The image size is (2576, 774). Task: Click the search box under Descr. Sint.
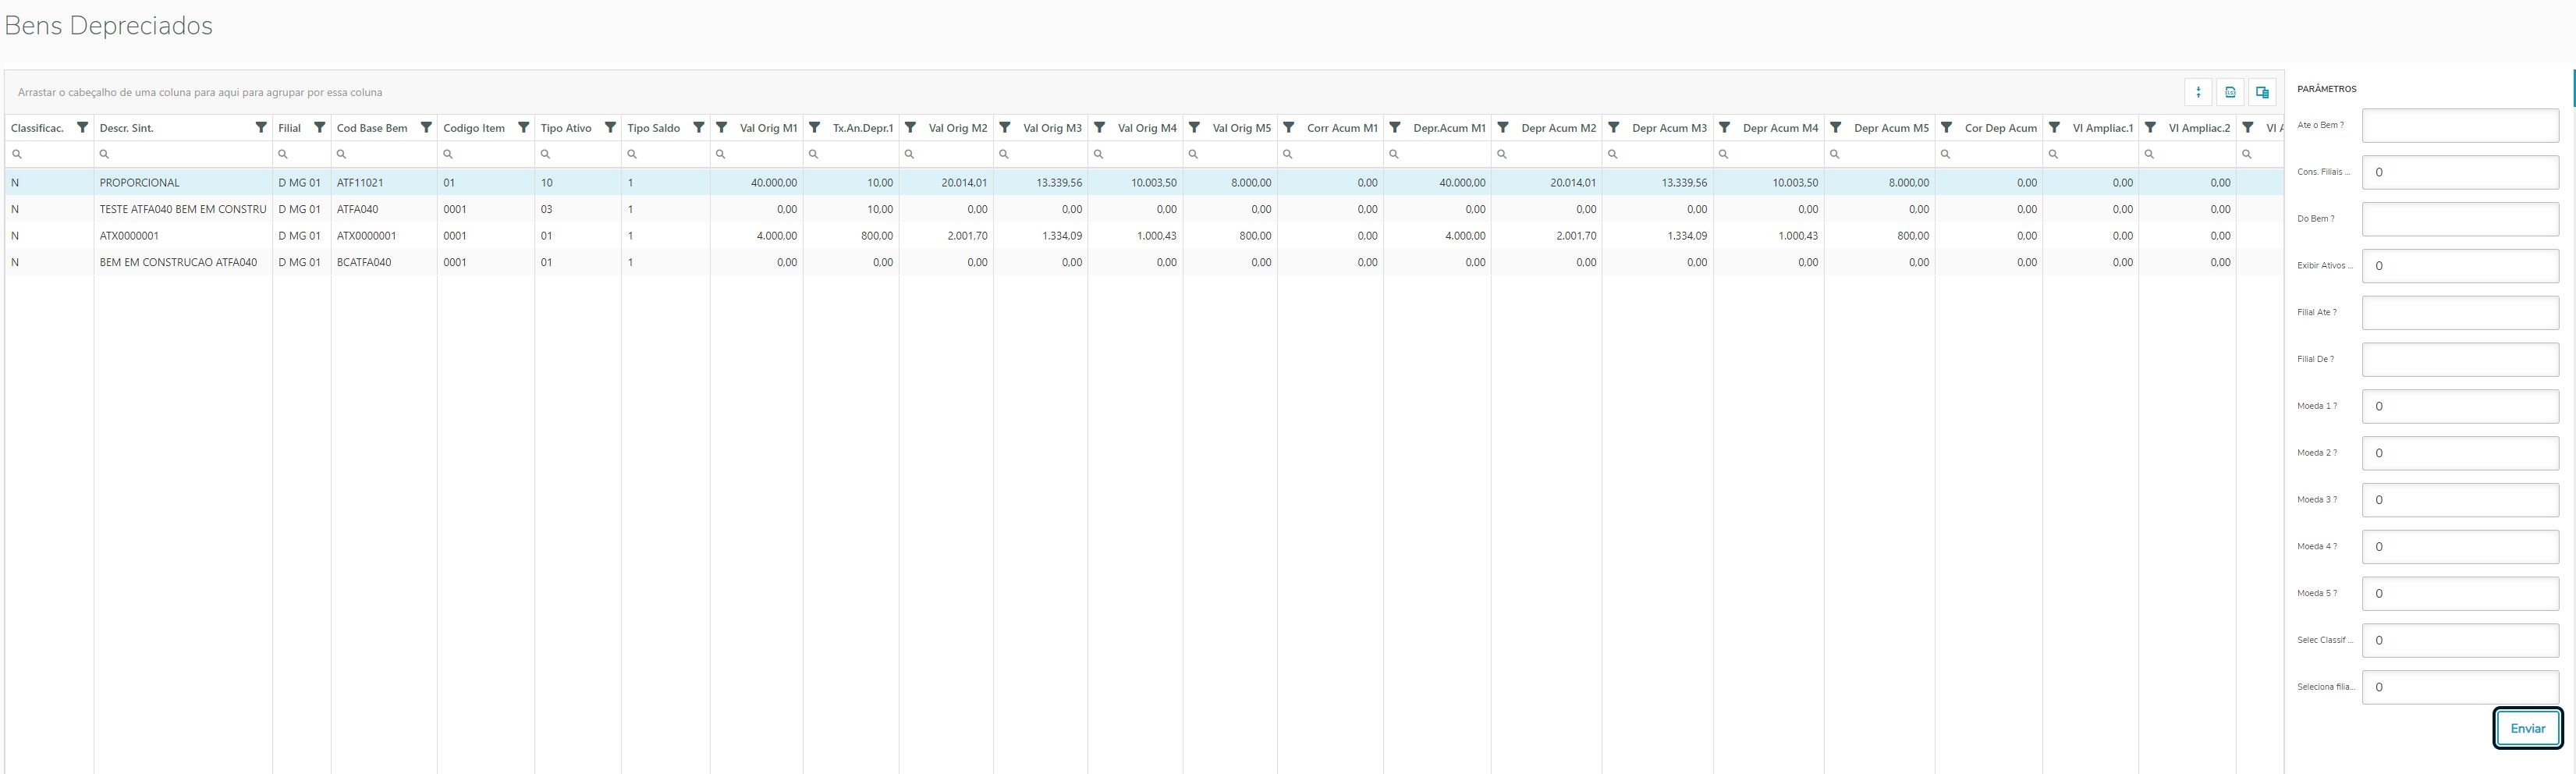(183, 154)
